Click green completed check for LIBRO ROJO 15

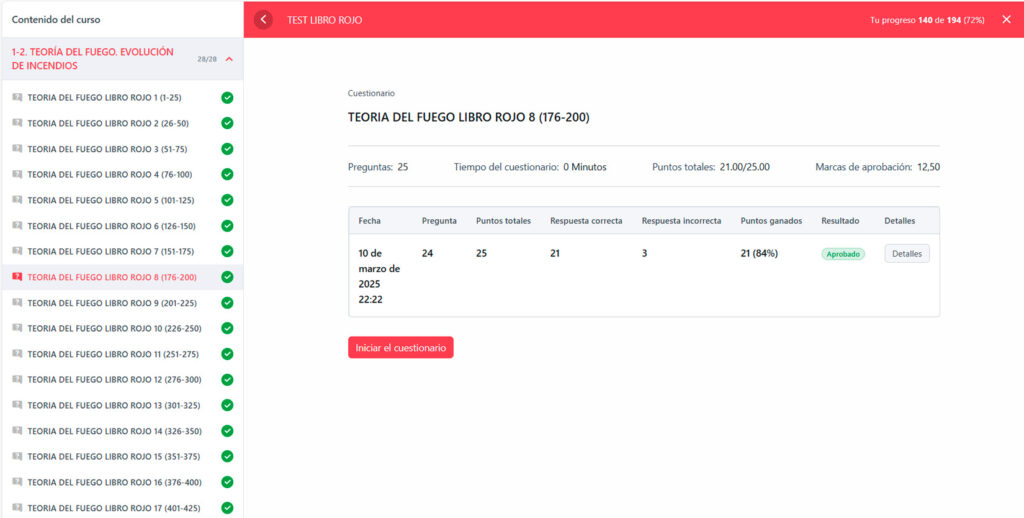227,457
